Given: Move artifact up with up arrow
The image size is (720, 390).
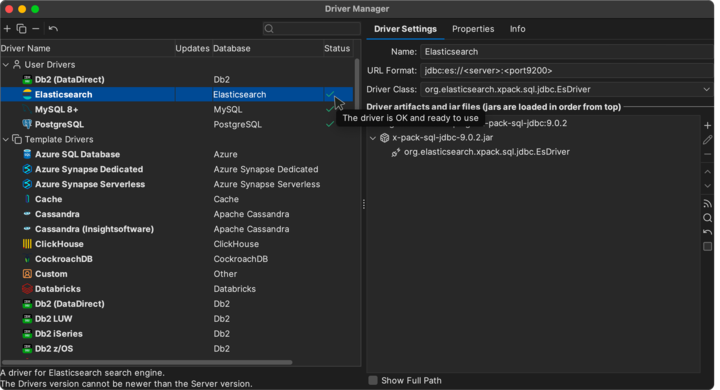Looking at the screenshot, I should click(x=707, y=172).
